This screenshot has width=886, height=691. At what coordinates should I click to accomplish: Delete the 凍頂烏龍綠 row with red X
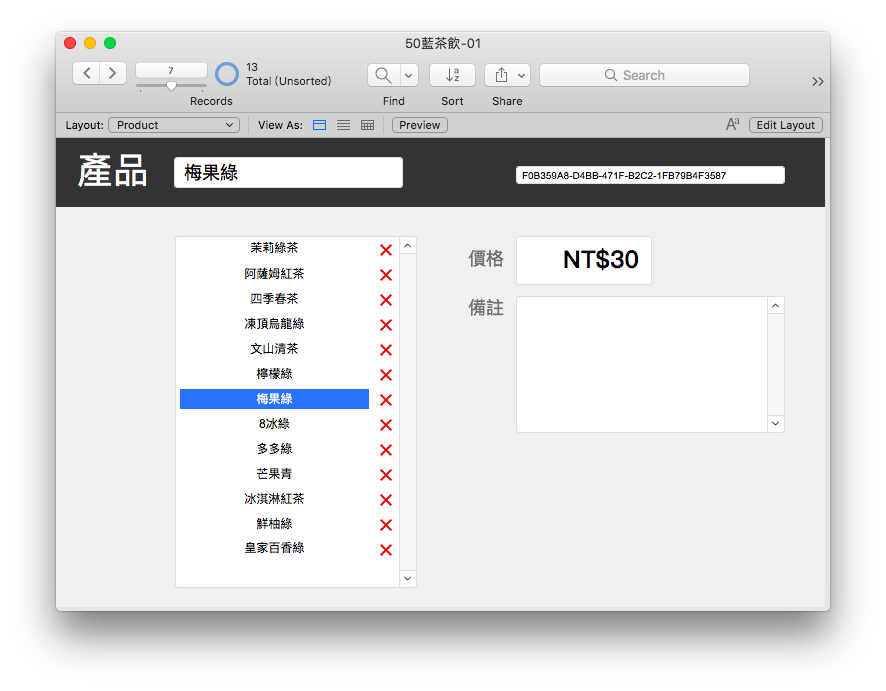point(386,325)
